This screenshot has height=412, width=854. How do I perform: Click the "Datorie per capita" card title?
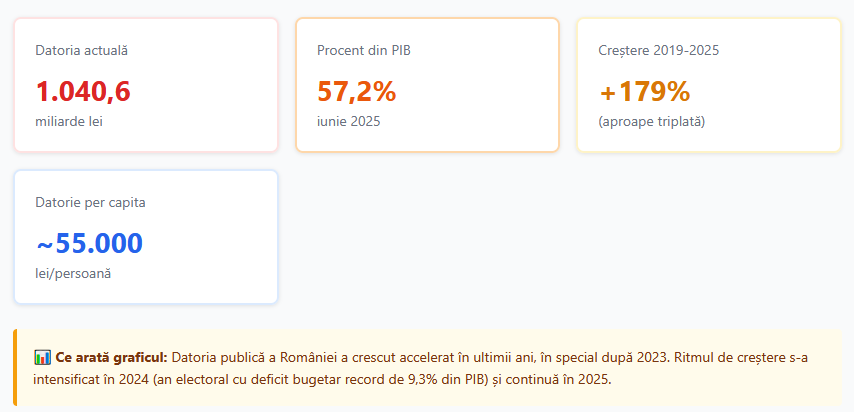[90, 202]
